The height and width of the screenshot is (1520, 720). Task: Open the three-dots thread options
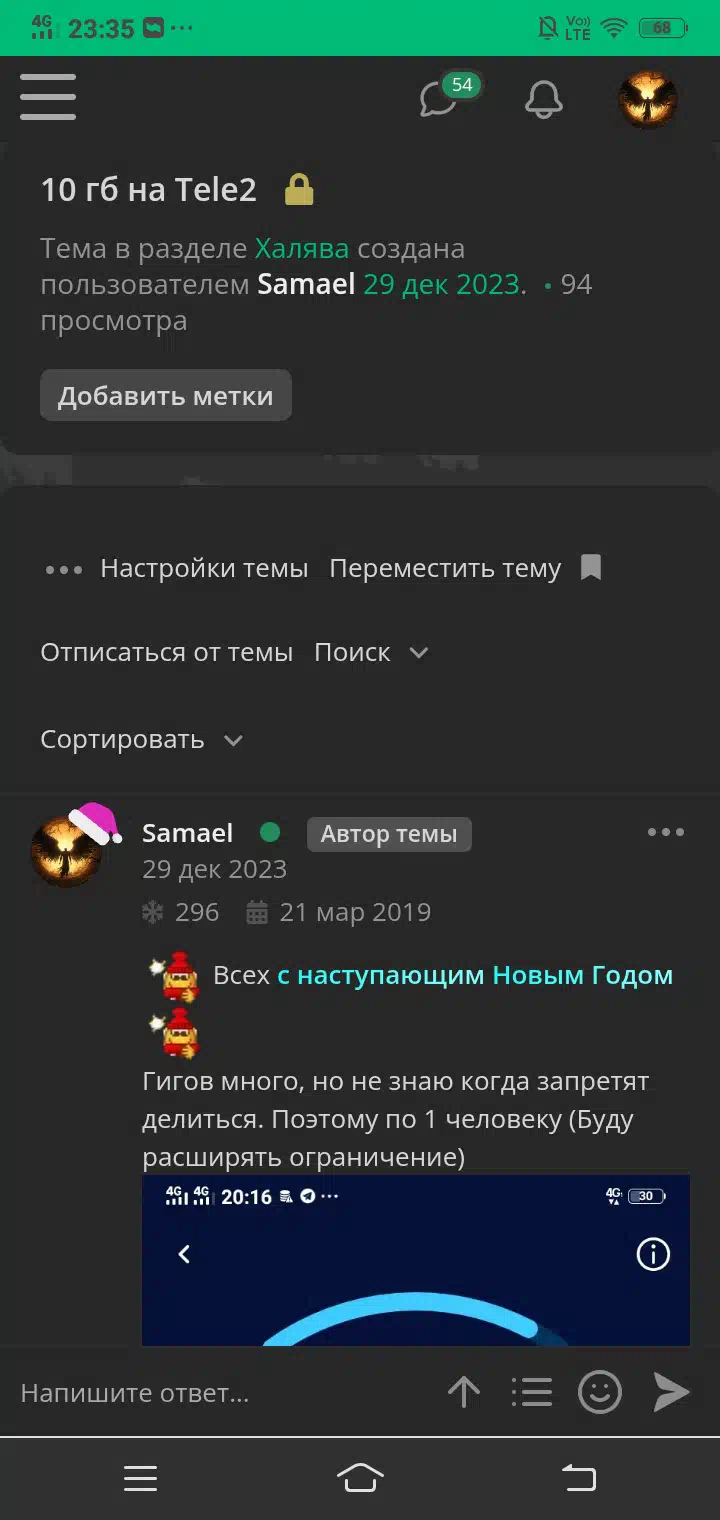[x=64, y=569]
